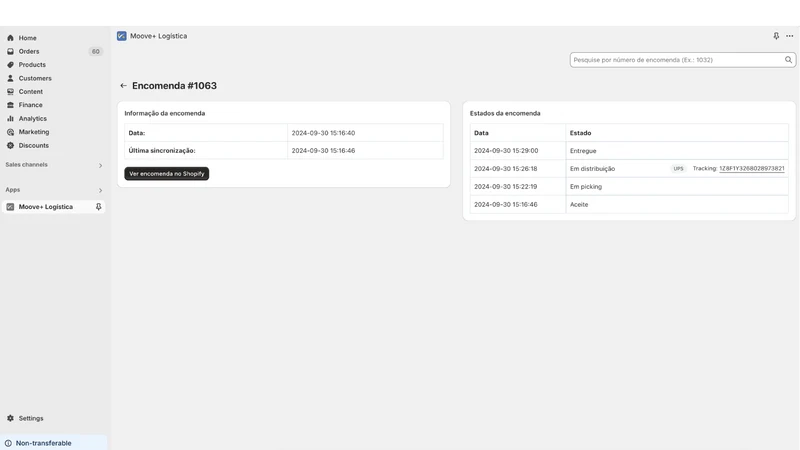This screenshot has height=450, width=800.
Task: Open Home in the sidebar menu
Action: tap(28, 38)
